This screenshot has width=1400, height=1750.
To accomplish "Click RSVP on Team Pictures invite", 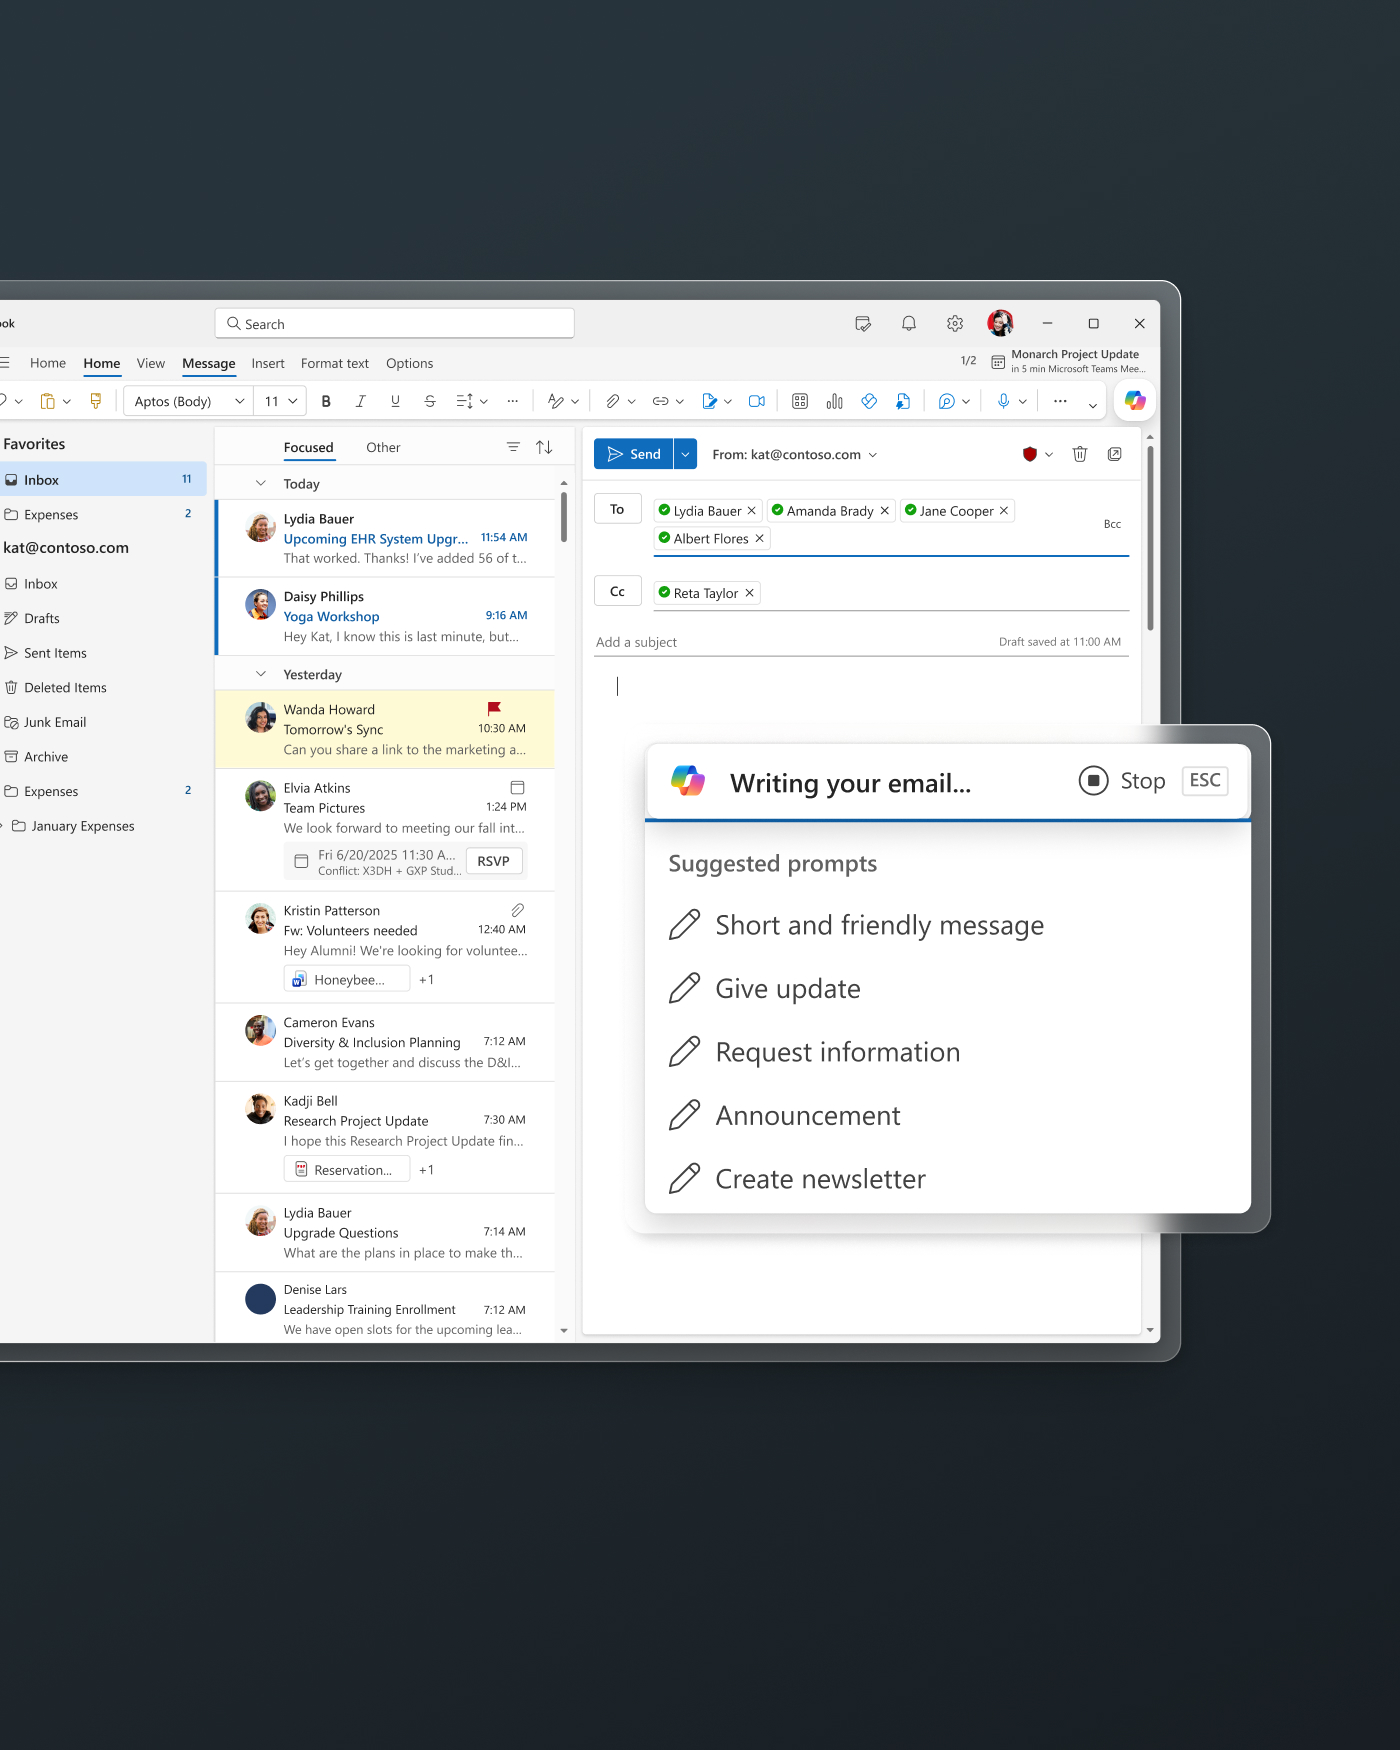I will click(x=493, y=861).
